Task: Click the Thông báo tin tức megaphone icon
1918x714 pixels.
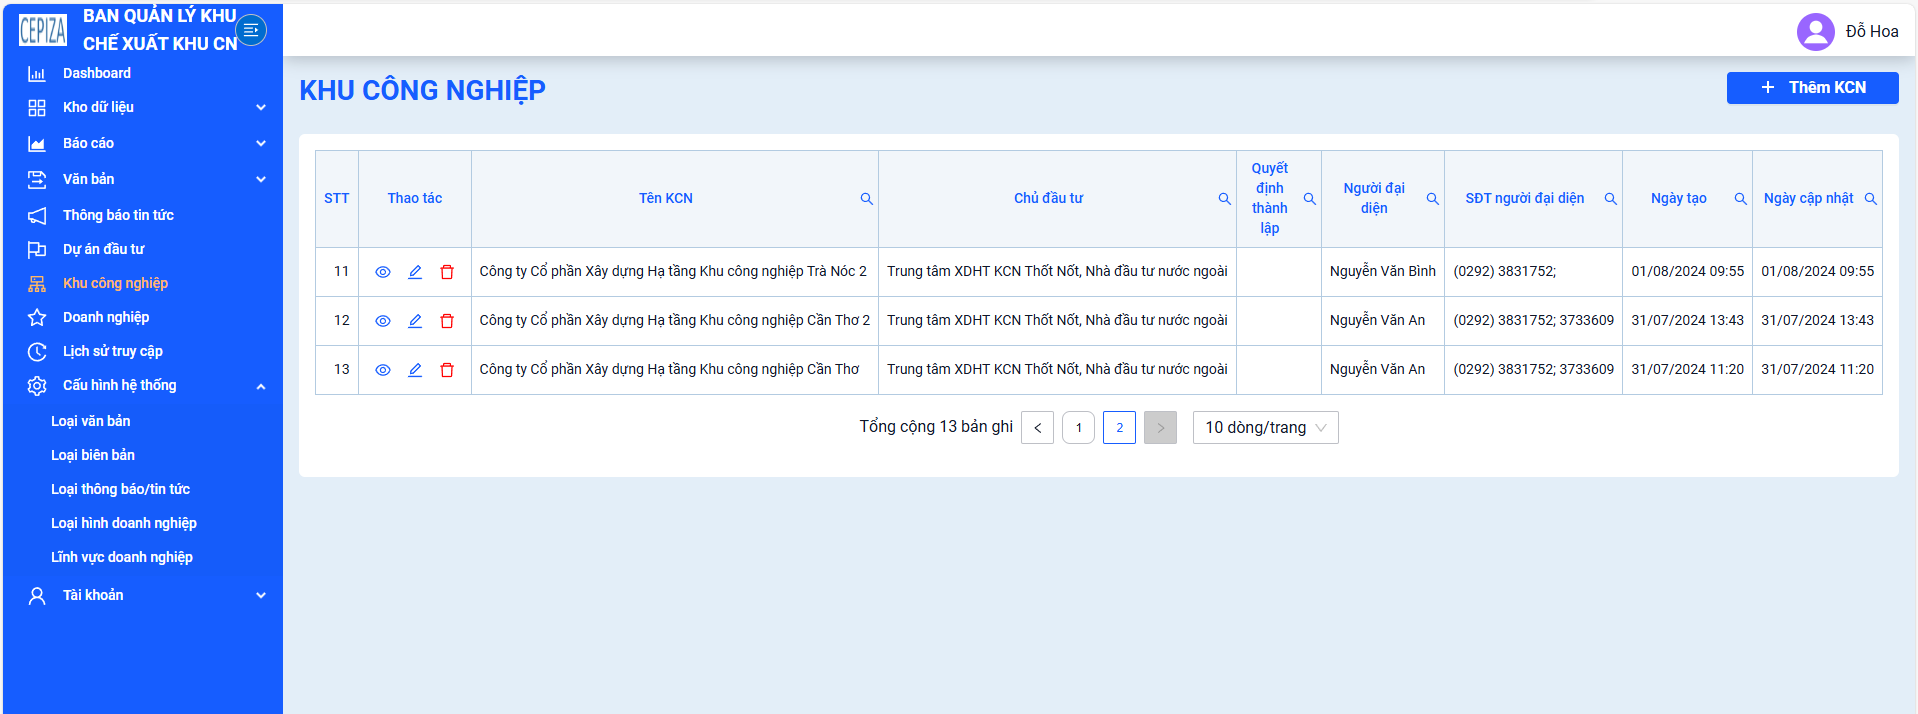Action: pos(37,215)
